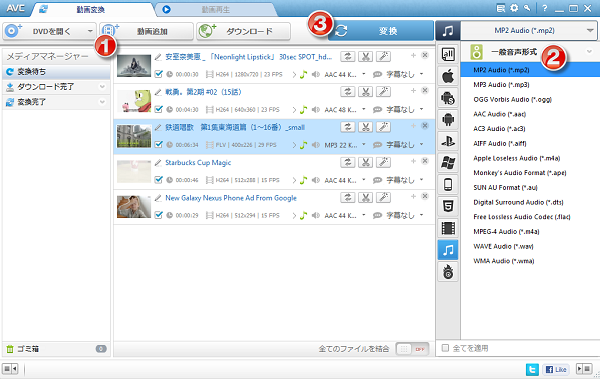Click convert arrows icon for New Galaxy Nexus
Image resolution: width=600 pixels, height=379 pixels.
[347, 198]
